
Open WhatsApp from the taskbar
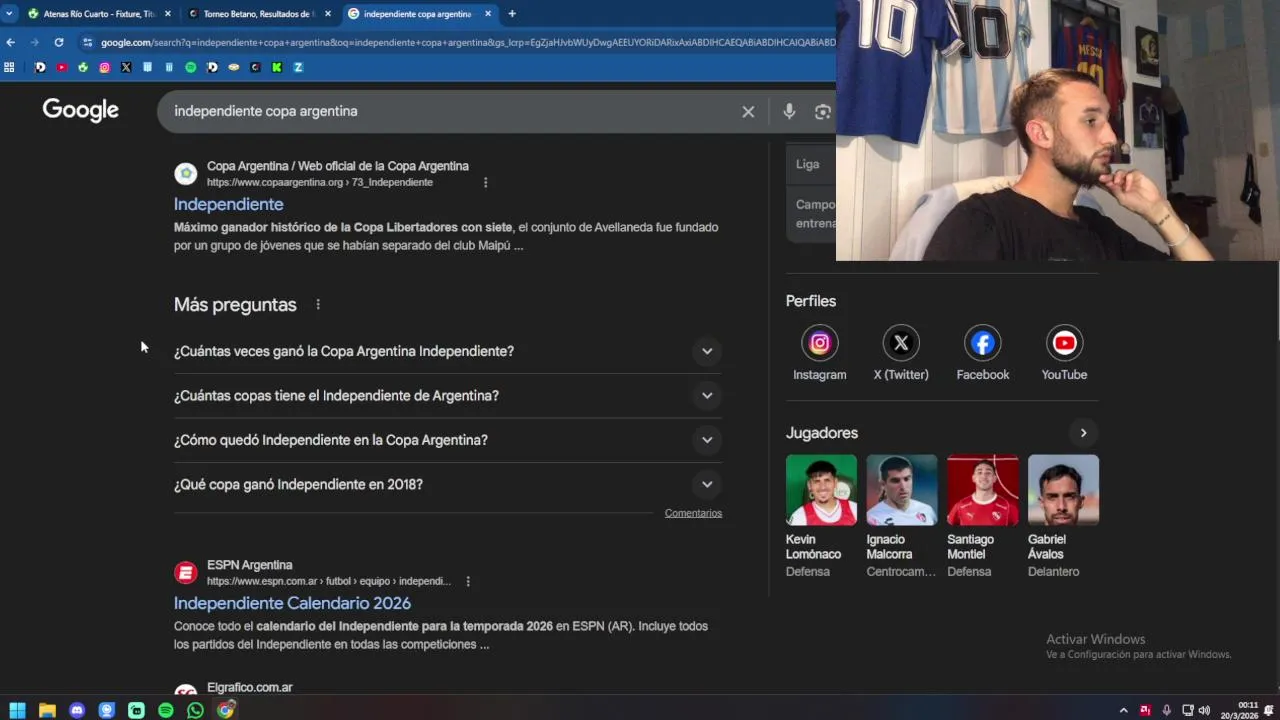click(x=195, y=710)
